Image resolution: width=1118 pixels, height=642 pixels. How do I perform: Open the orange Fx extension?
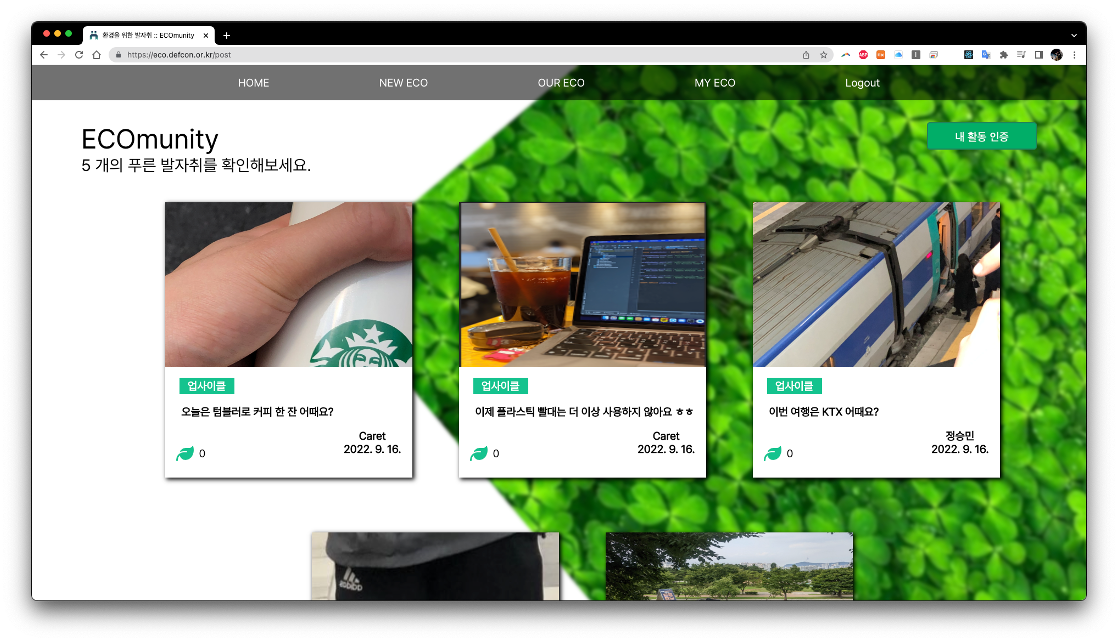881,55
